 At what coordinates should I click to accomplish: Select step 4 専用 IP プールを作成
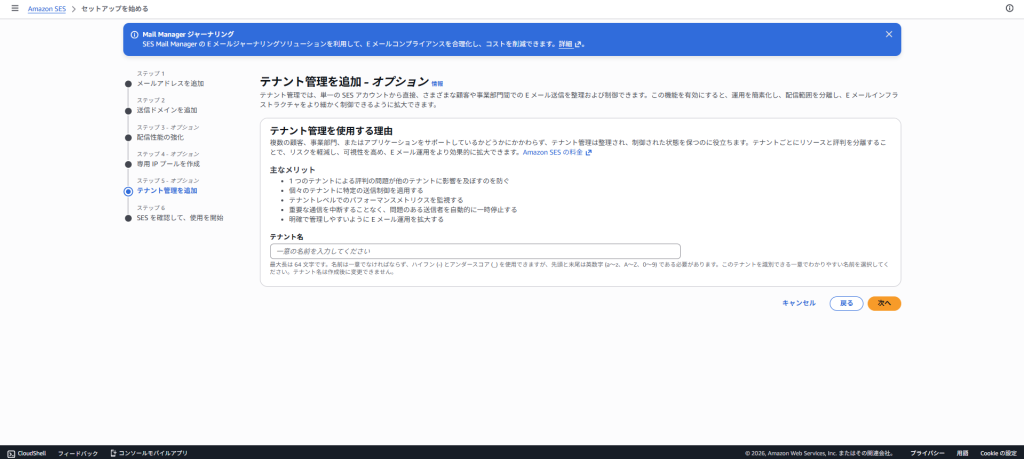click(168, 163)
